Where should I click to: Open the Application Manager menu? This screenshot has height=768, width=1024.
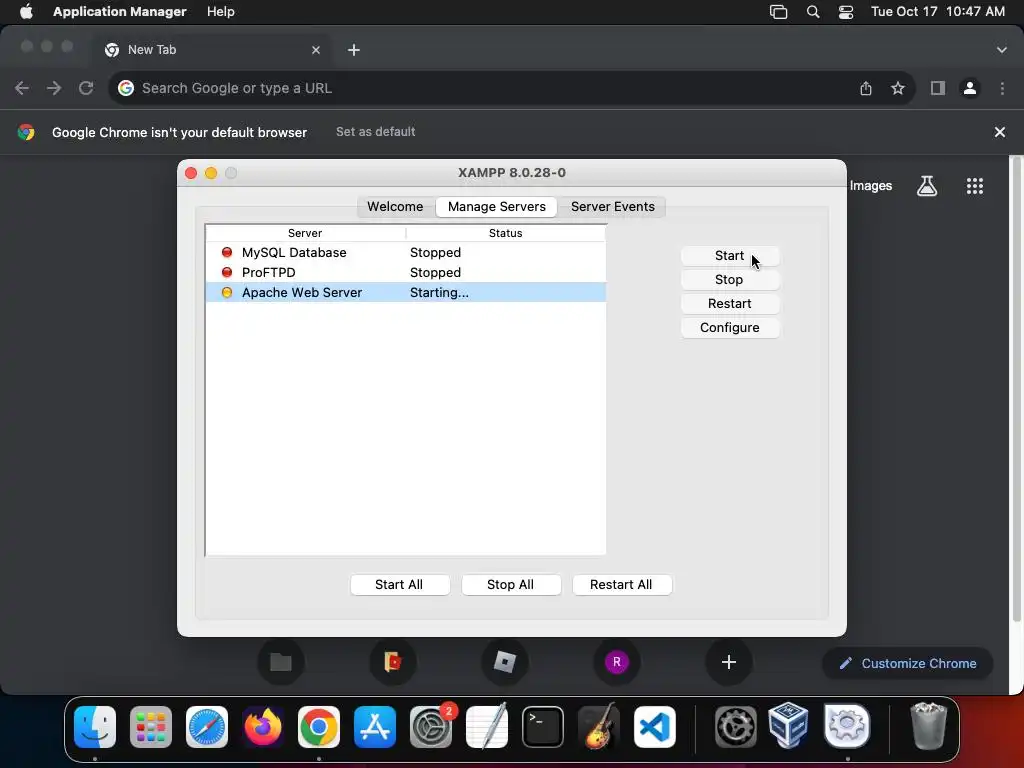120,12
